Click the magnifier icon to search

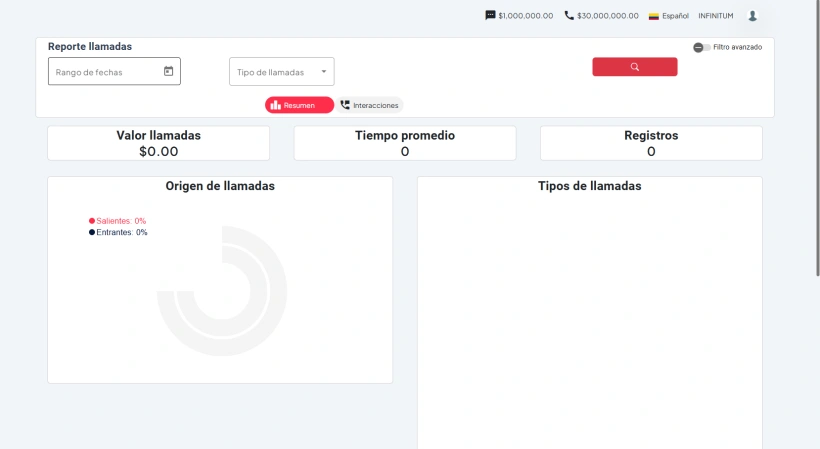click(x=634, y=67)
